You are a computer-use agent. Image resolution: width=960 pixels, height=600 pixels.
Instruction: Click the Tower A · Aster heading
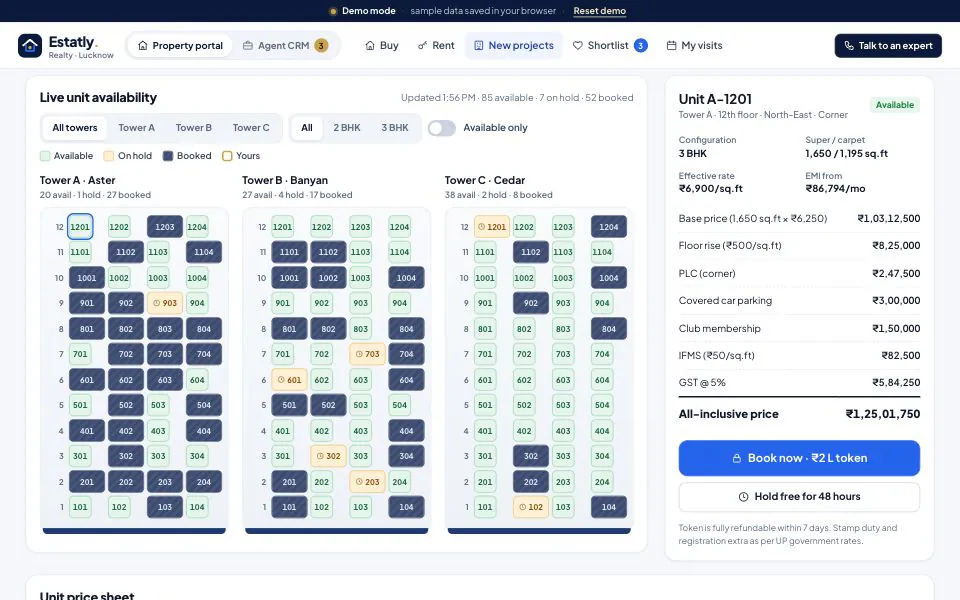pyautogui.click(x=78, y=180)
